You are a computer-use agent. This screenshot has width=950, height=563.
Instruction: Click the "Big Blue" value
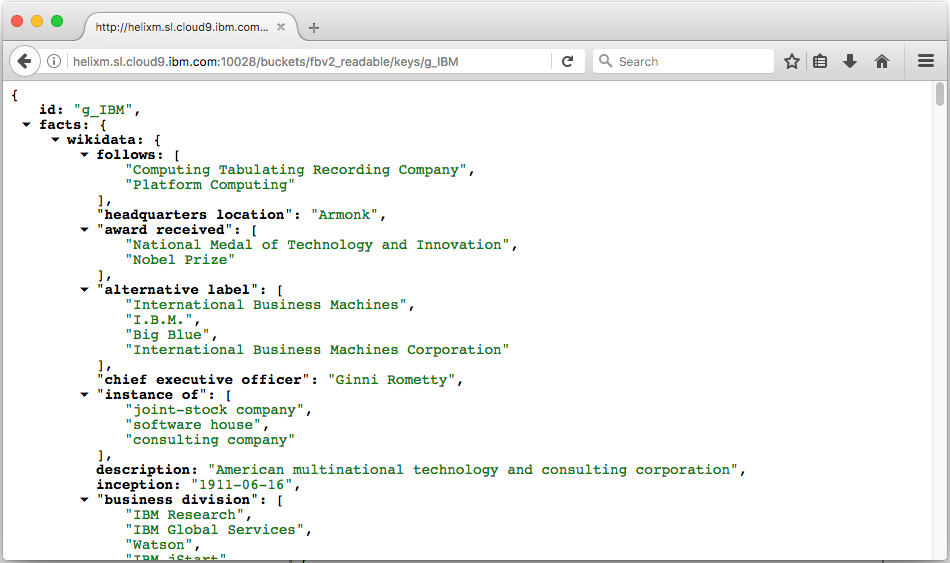tap(167, 335)
